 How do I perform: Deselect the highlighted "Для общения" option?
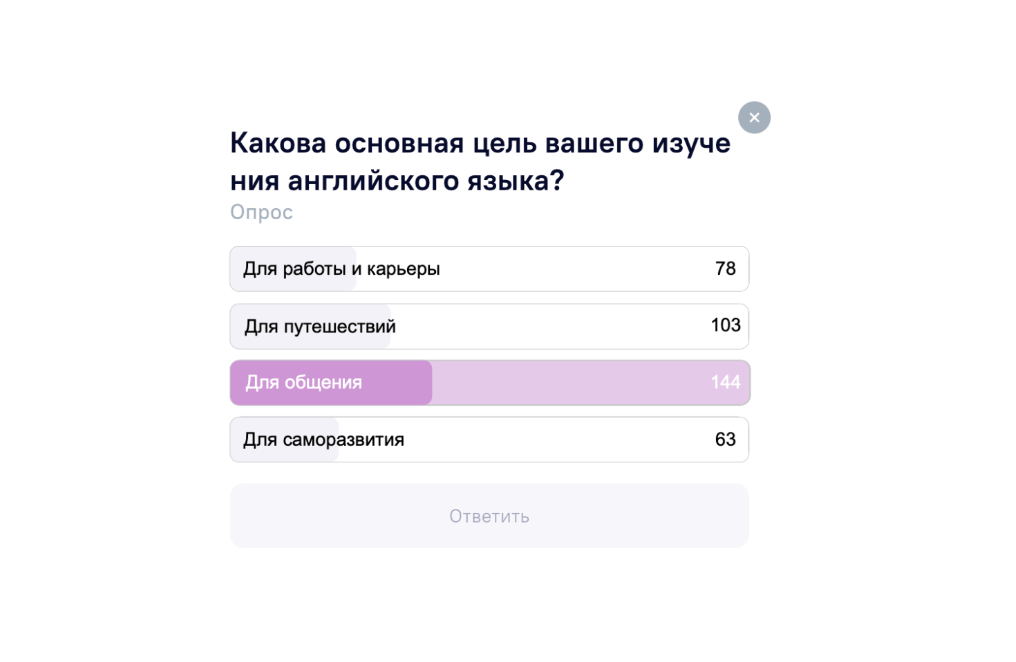click(x=304, y=383)
